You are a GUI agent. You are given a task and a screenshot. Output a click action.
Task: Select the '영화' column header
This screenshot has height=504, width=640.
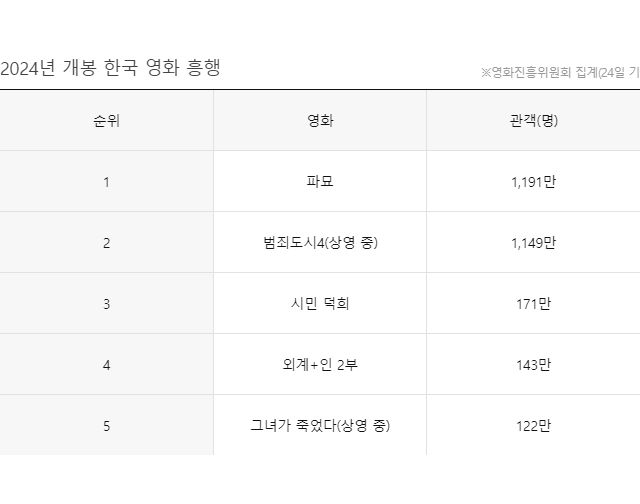tap(320, 121)
